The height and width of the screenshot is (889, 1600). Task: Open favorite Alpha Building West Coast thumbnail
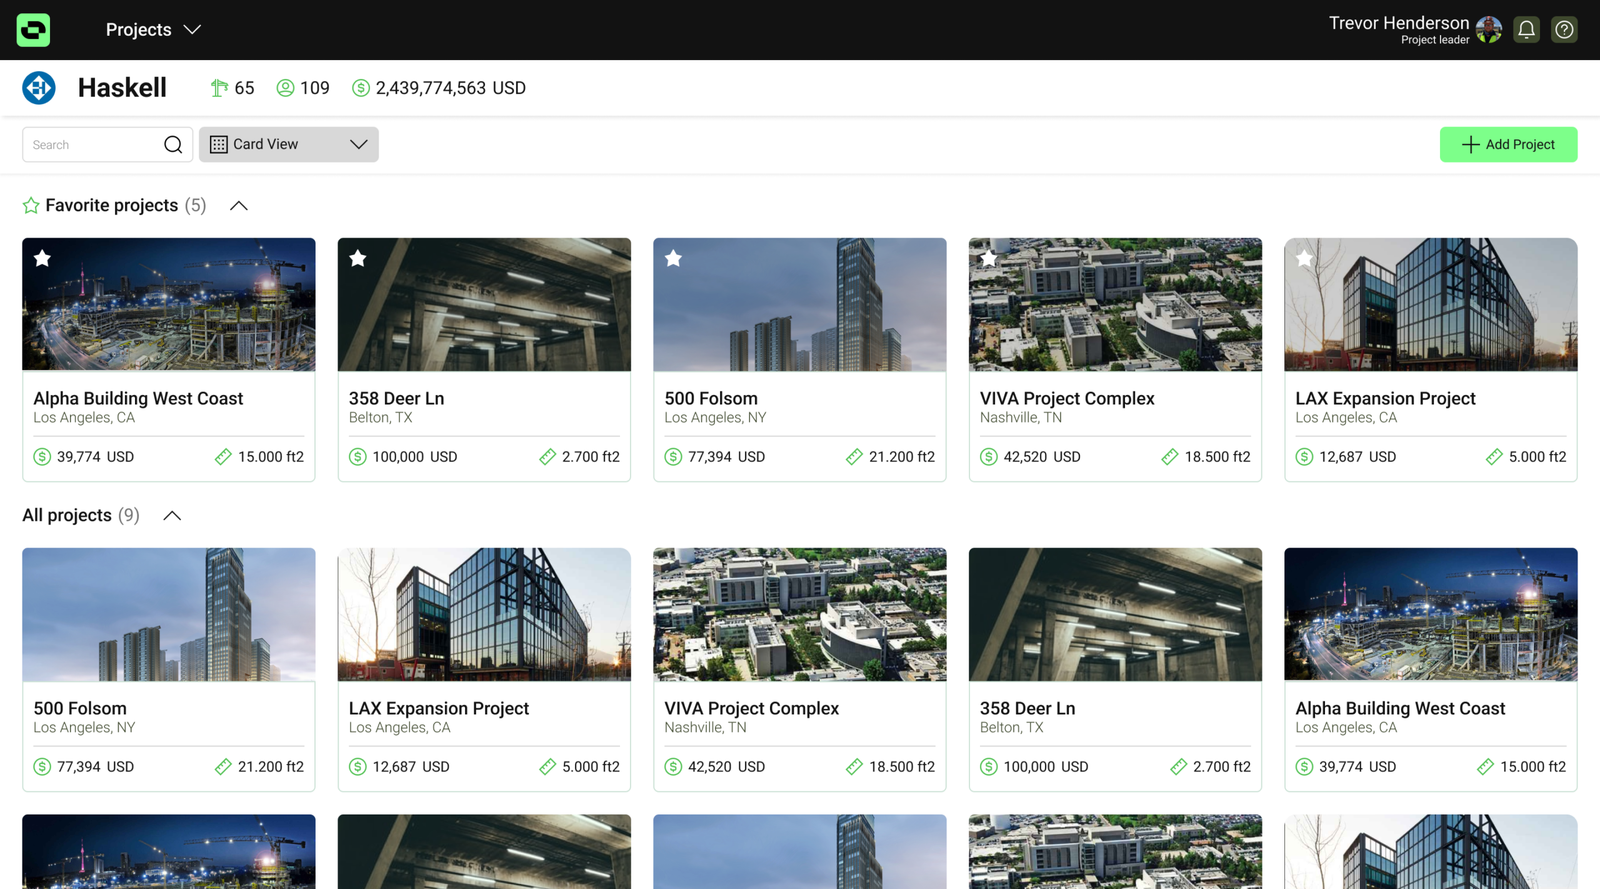[x=169, y=304]
